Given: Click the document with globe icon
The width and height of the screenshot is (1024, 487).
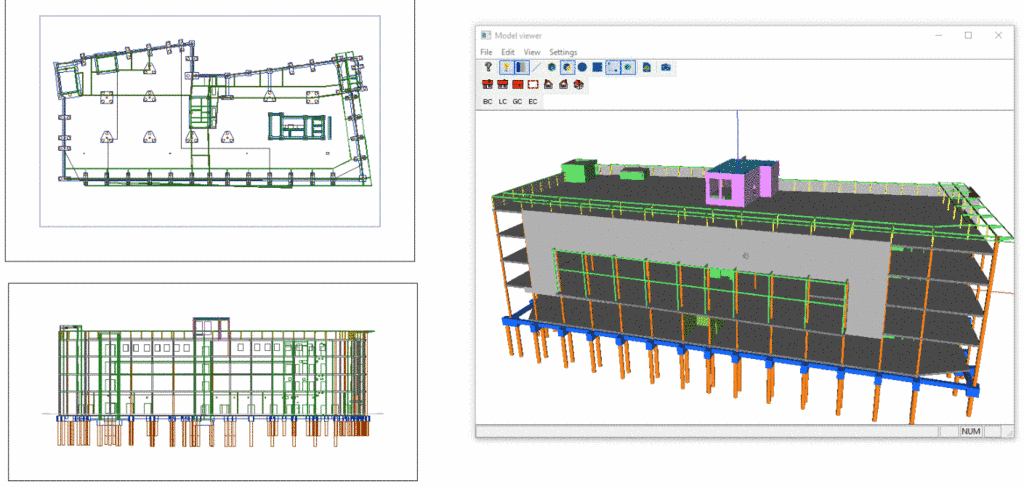Looking at the screenshot, I should 647,67.
